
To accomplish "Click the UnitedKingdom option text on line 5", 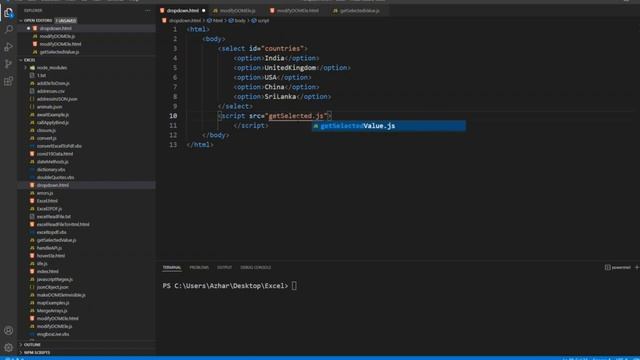I will coord(290,68).
